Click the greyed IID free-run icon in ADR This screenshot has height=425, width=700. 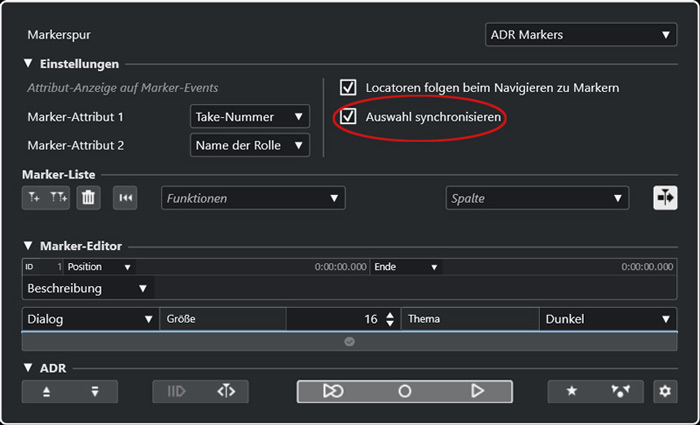[x=176, y=392]
